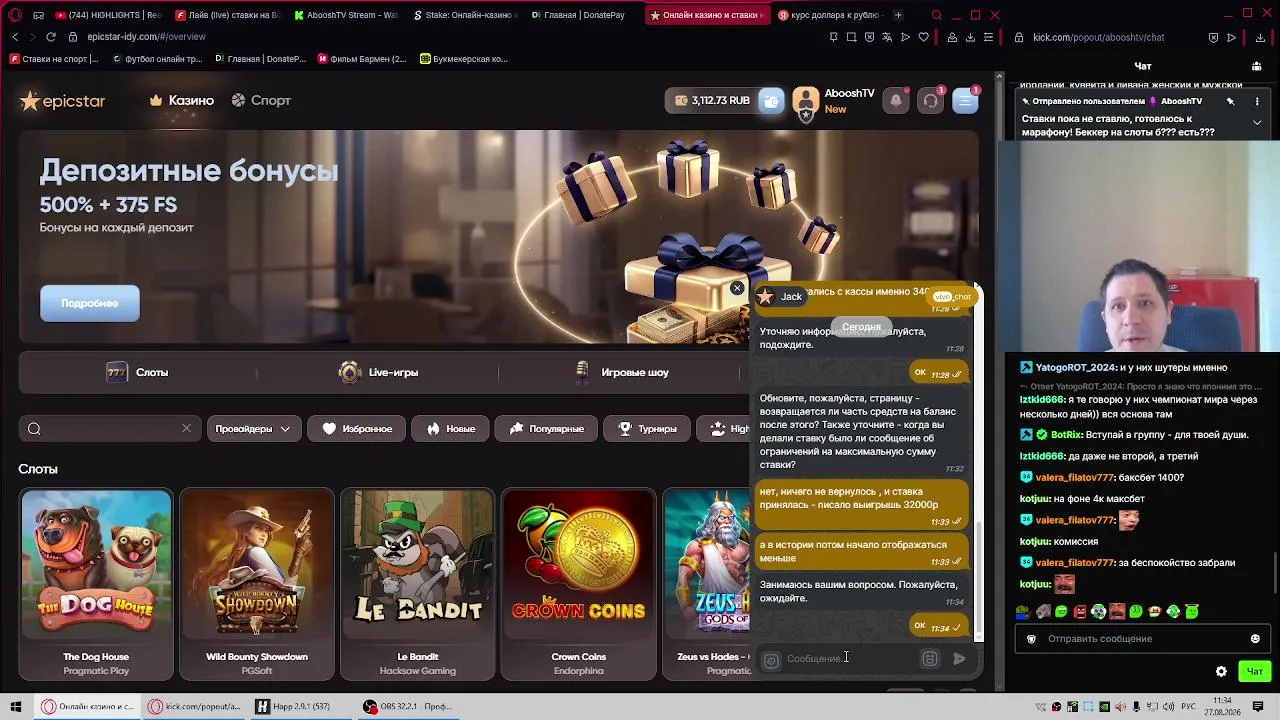This screenshot has width=1280, height=720.
Task: Click the valera_filatov777 username saying баксбет 1400
Action: [x=1075, y=478]
